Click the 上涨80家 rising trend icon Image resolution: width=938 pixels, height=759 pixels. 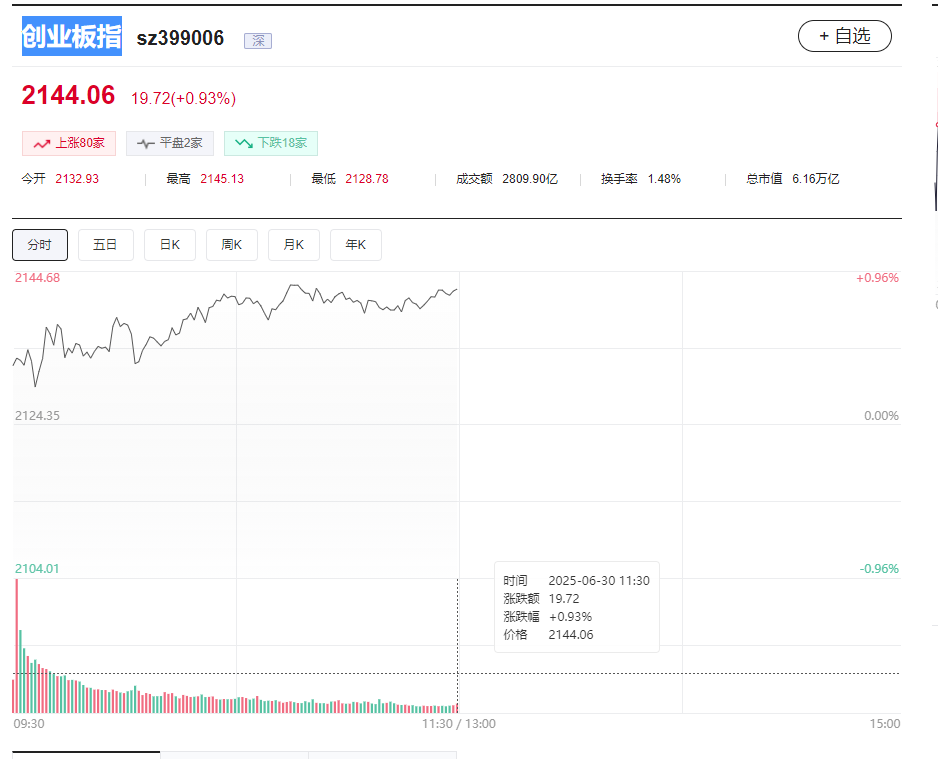(42, 143)
